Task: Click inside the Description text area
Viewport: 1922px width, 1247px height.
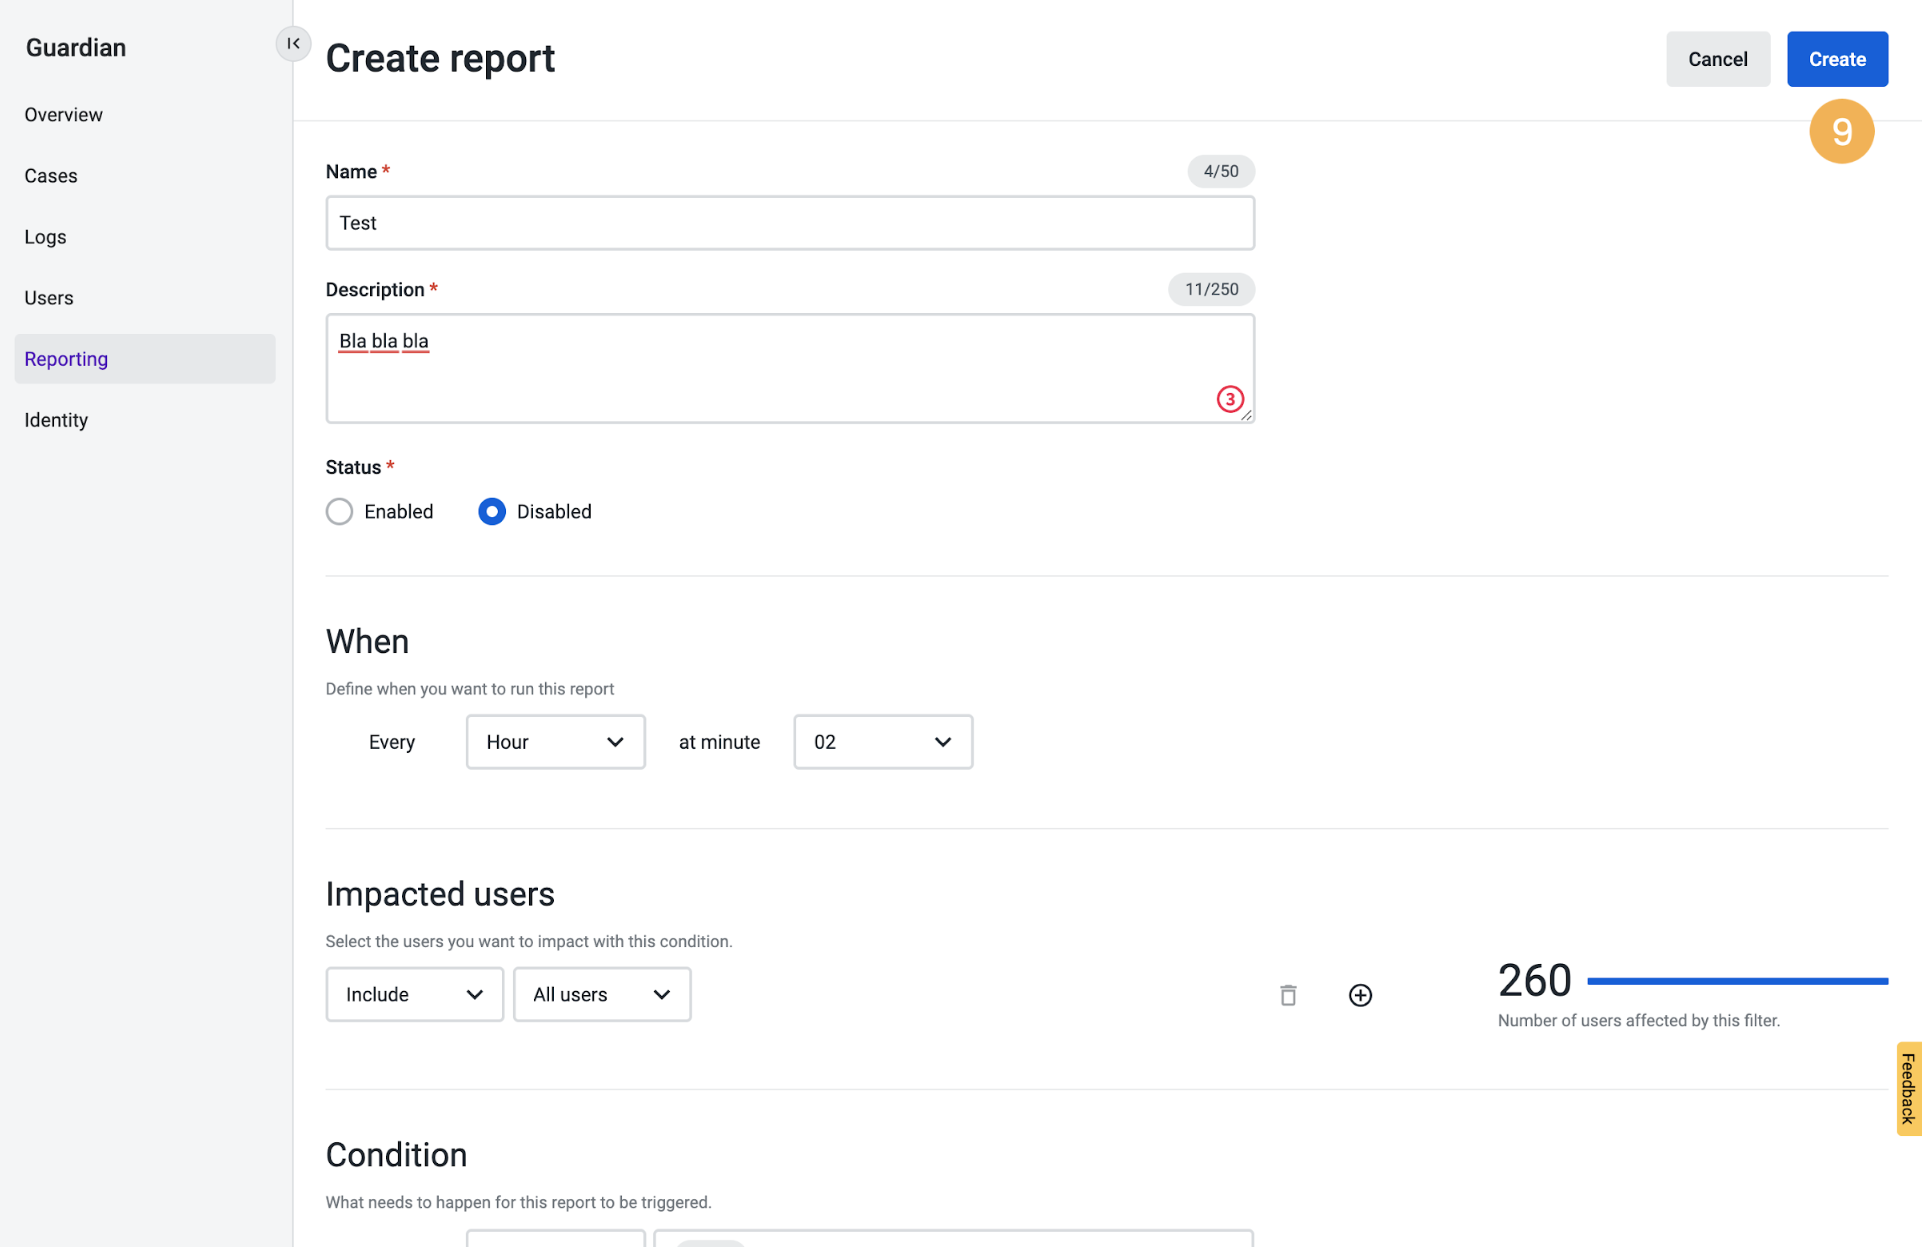Action: pos(790,368)
